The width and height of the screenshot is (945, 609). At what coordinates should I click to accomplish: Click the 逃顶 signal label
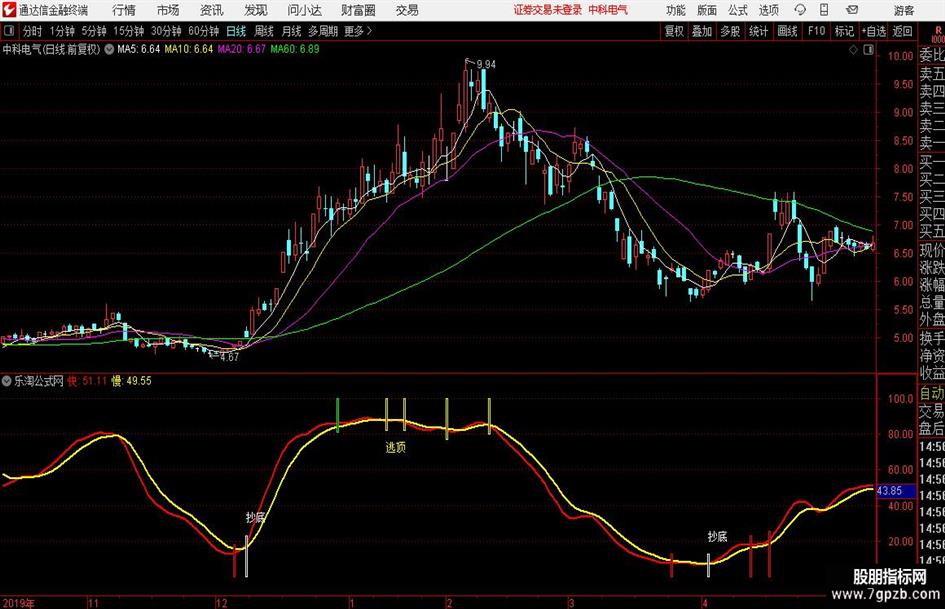[396, 447]
